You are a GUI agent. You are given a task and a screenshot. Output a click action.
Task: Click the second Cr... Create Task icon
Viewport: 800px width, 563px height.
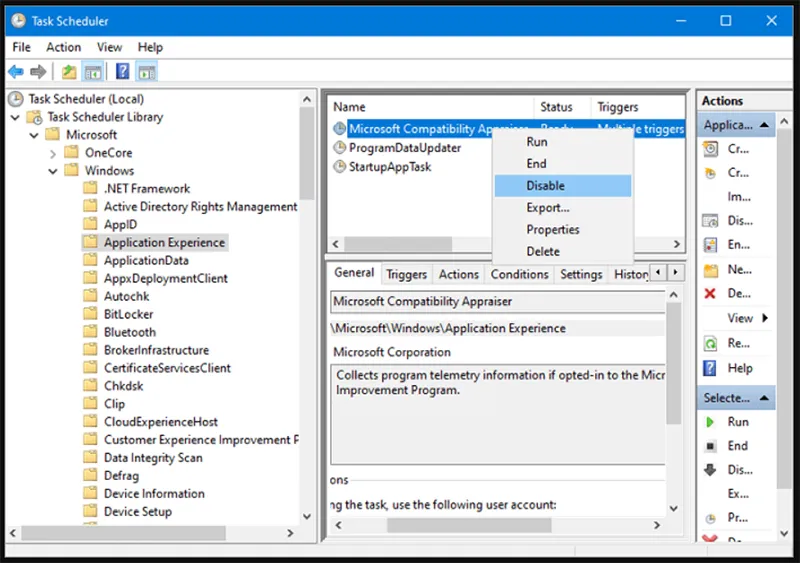pyautogui.click(x=710, y=173)
